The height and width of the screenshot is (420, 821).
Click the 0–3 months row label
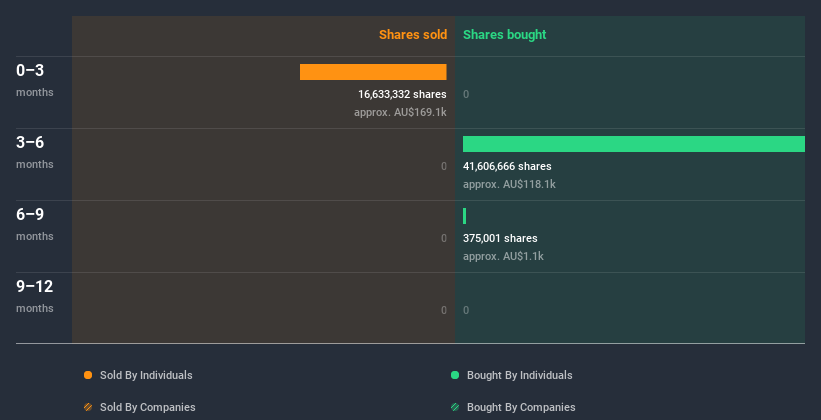point(35,80)
